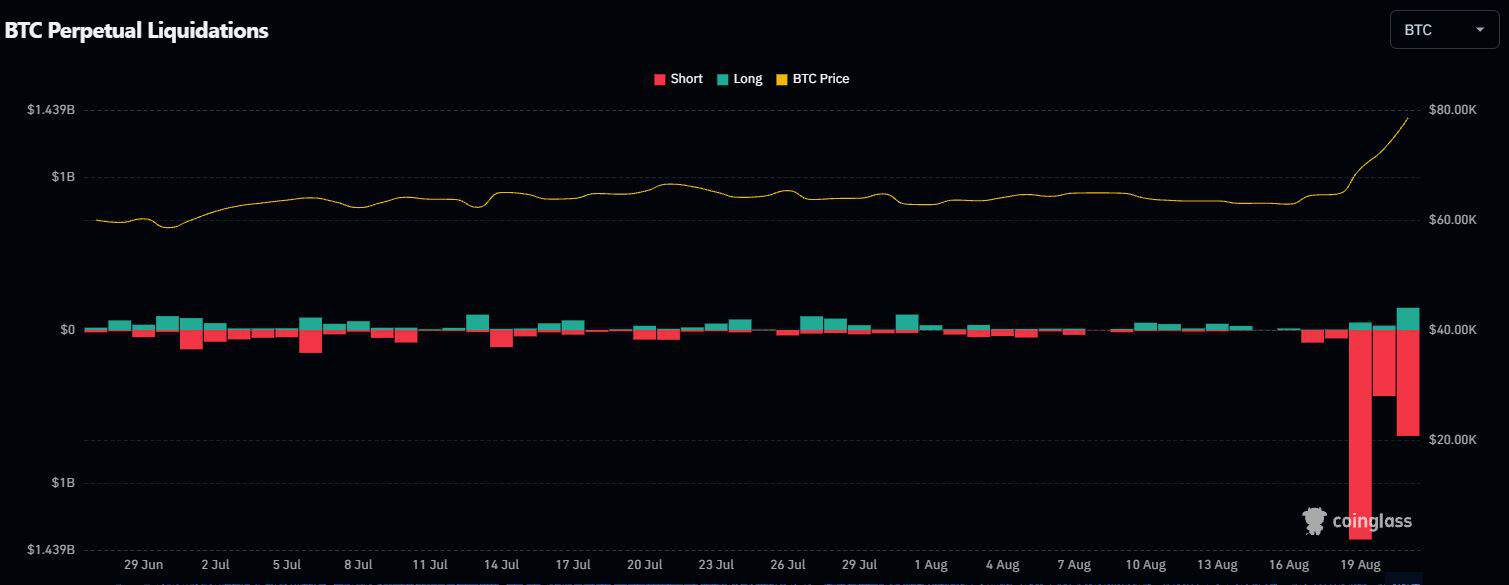Click the 13 Aug date label

click(x=1217, y=565)
